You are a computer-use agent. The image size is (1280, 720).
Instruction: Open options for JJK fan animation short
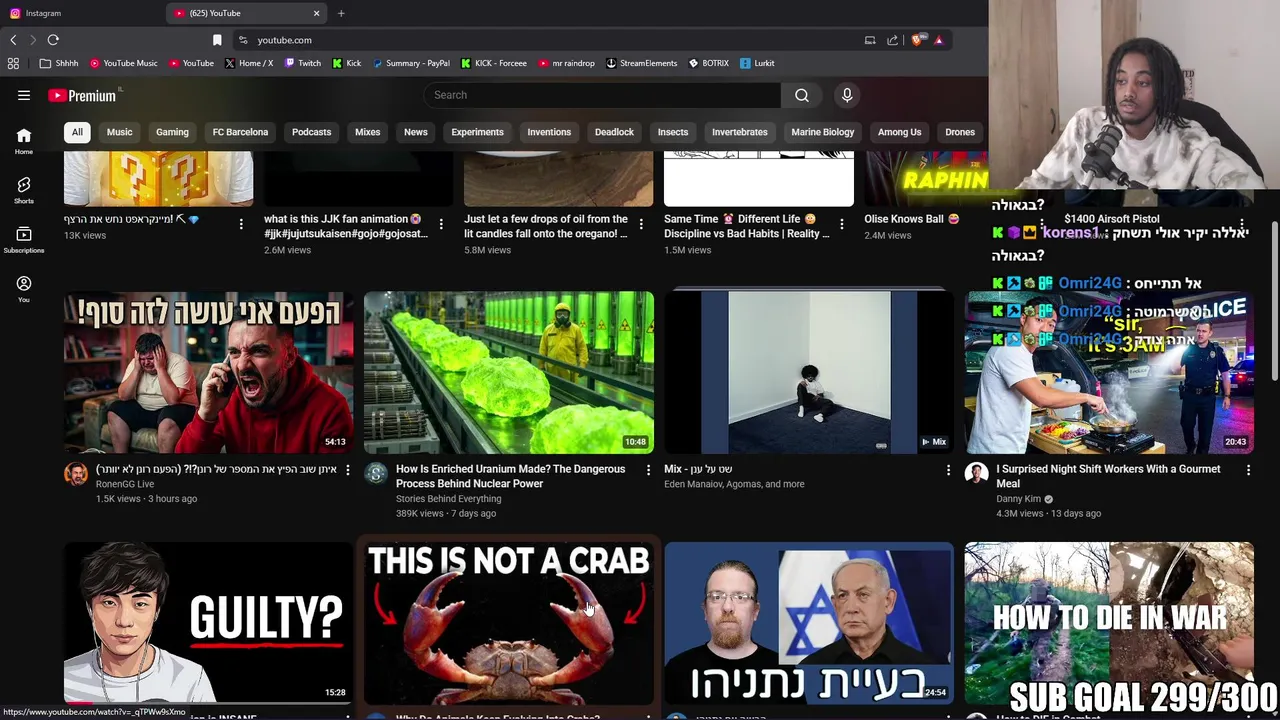(x=441, y=224)
